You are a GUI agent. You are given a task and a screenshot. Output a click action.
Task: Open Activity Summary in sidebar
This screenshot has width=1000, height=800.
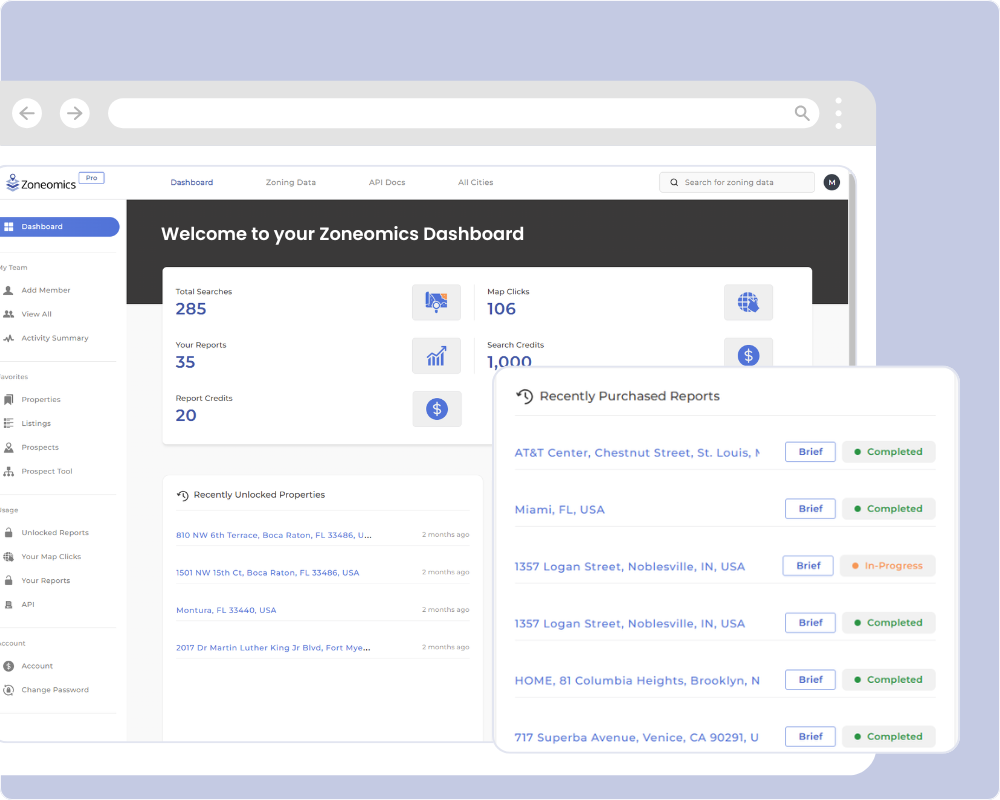click(x=55, y=338)
